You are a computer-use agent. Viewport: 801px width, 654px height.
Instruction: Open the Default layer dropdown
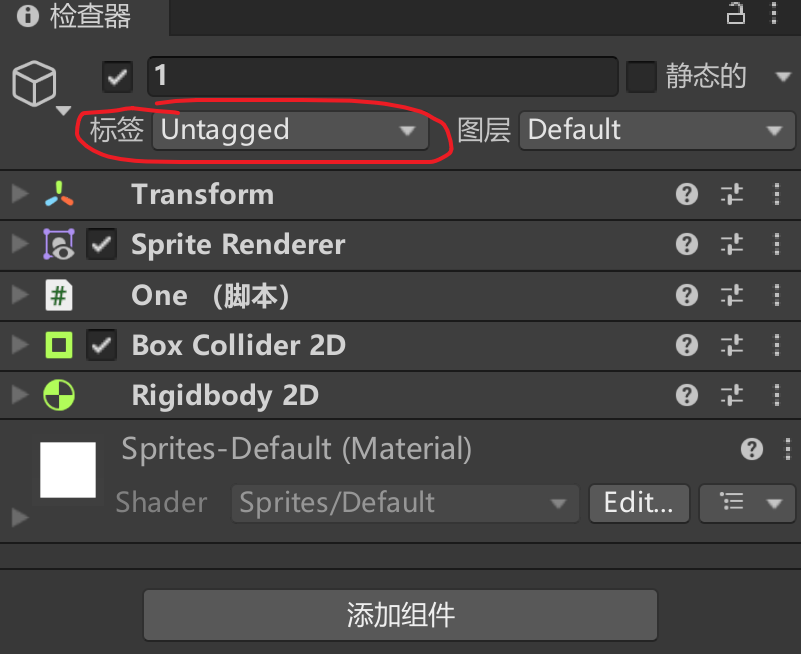[x=657, y=130]
